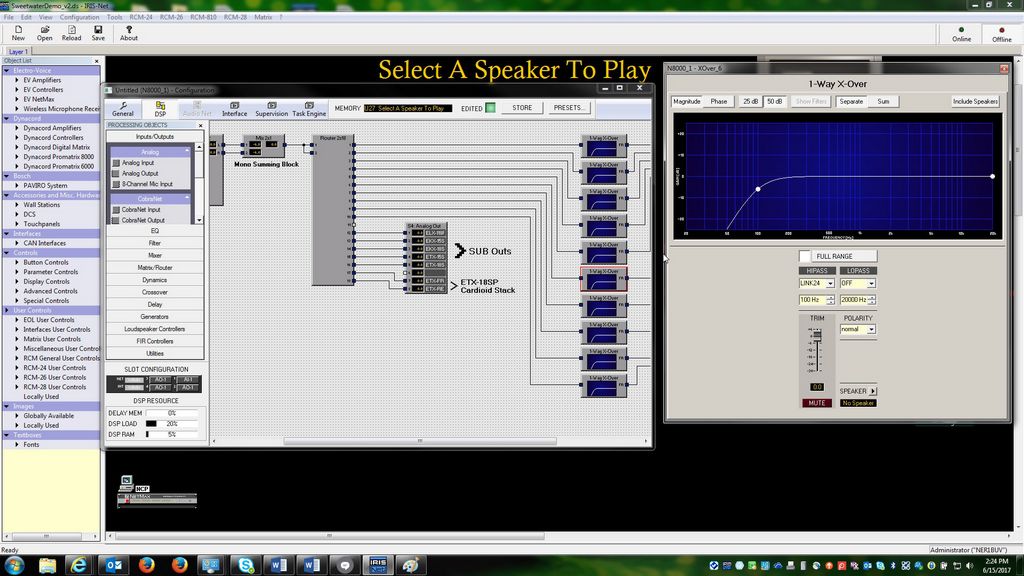Select the Task Engine icon

point(309,109)
